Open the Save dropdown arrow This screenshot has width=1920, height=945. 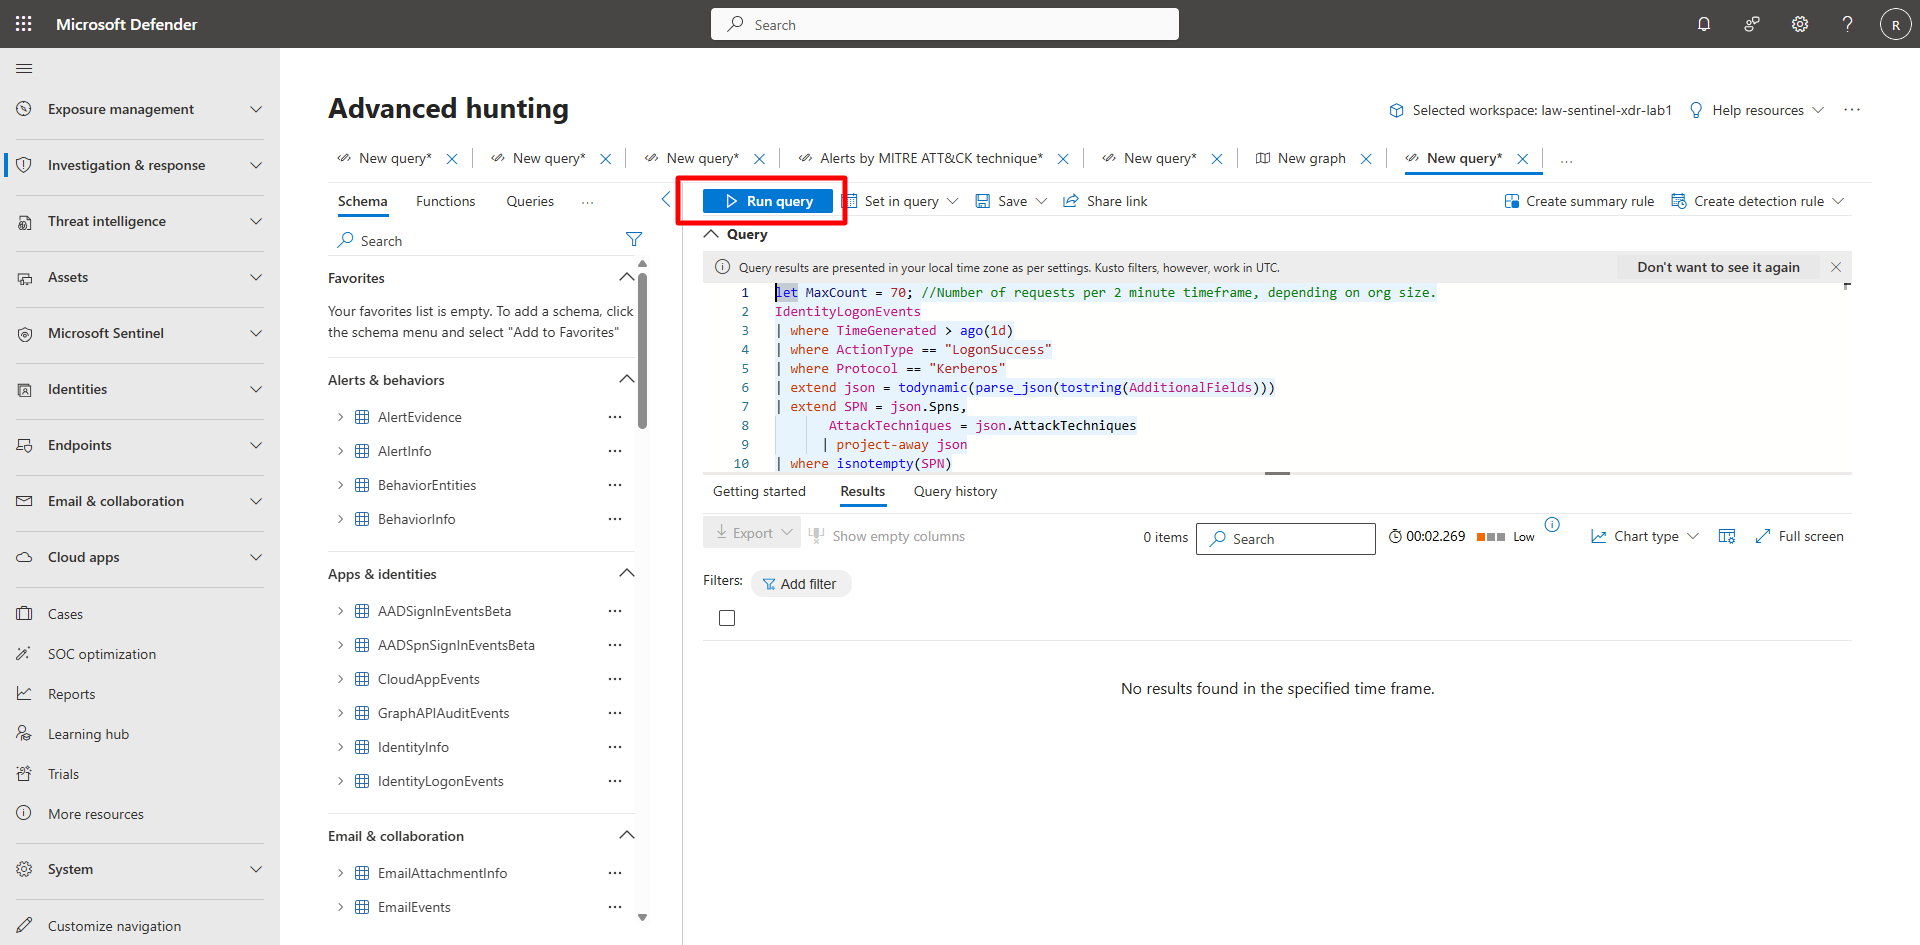coord(1041,201)
